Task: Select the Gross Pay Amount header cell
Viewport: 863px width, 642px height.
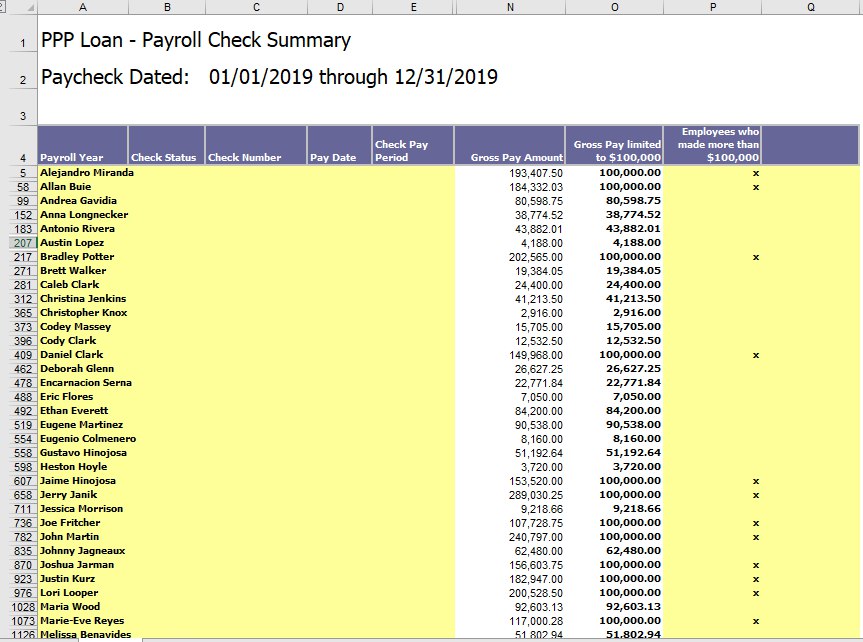Action: coord(509,145)
